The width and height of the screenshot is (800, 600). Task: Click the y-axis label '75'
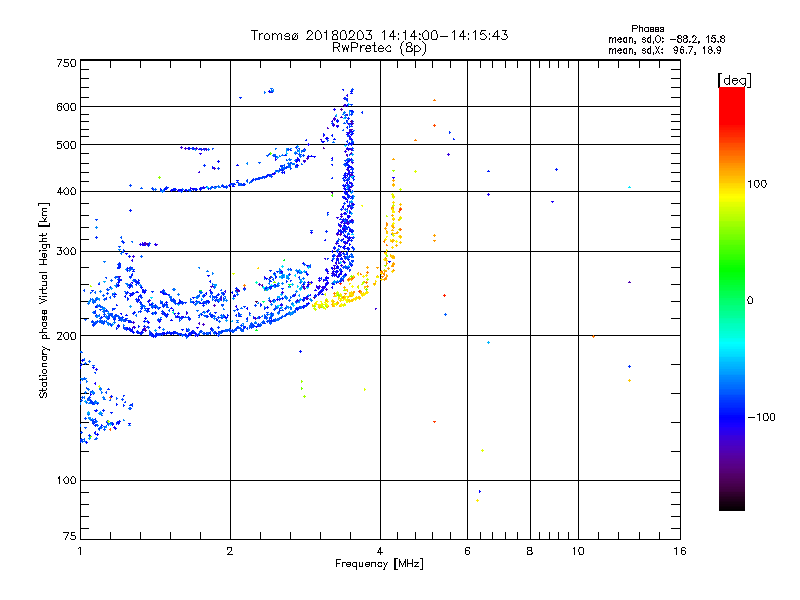pyautogui.click(x=70, y=536)
